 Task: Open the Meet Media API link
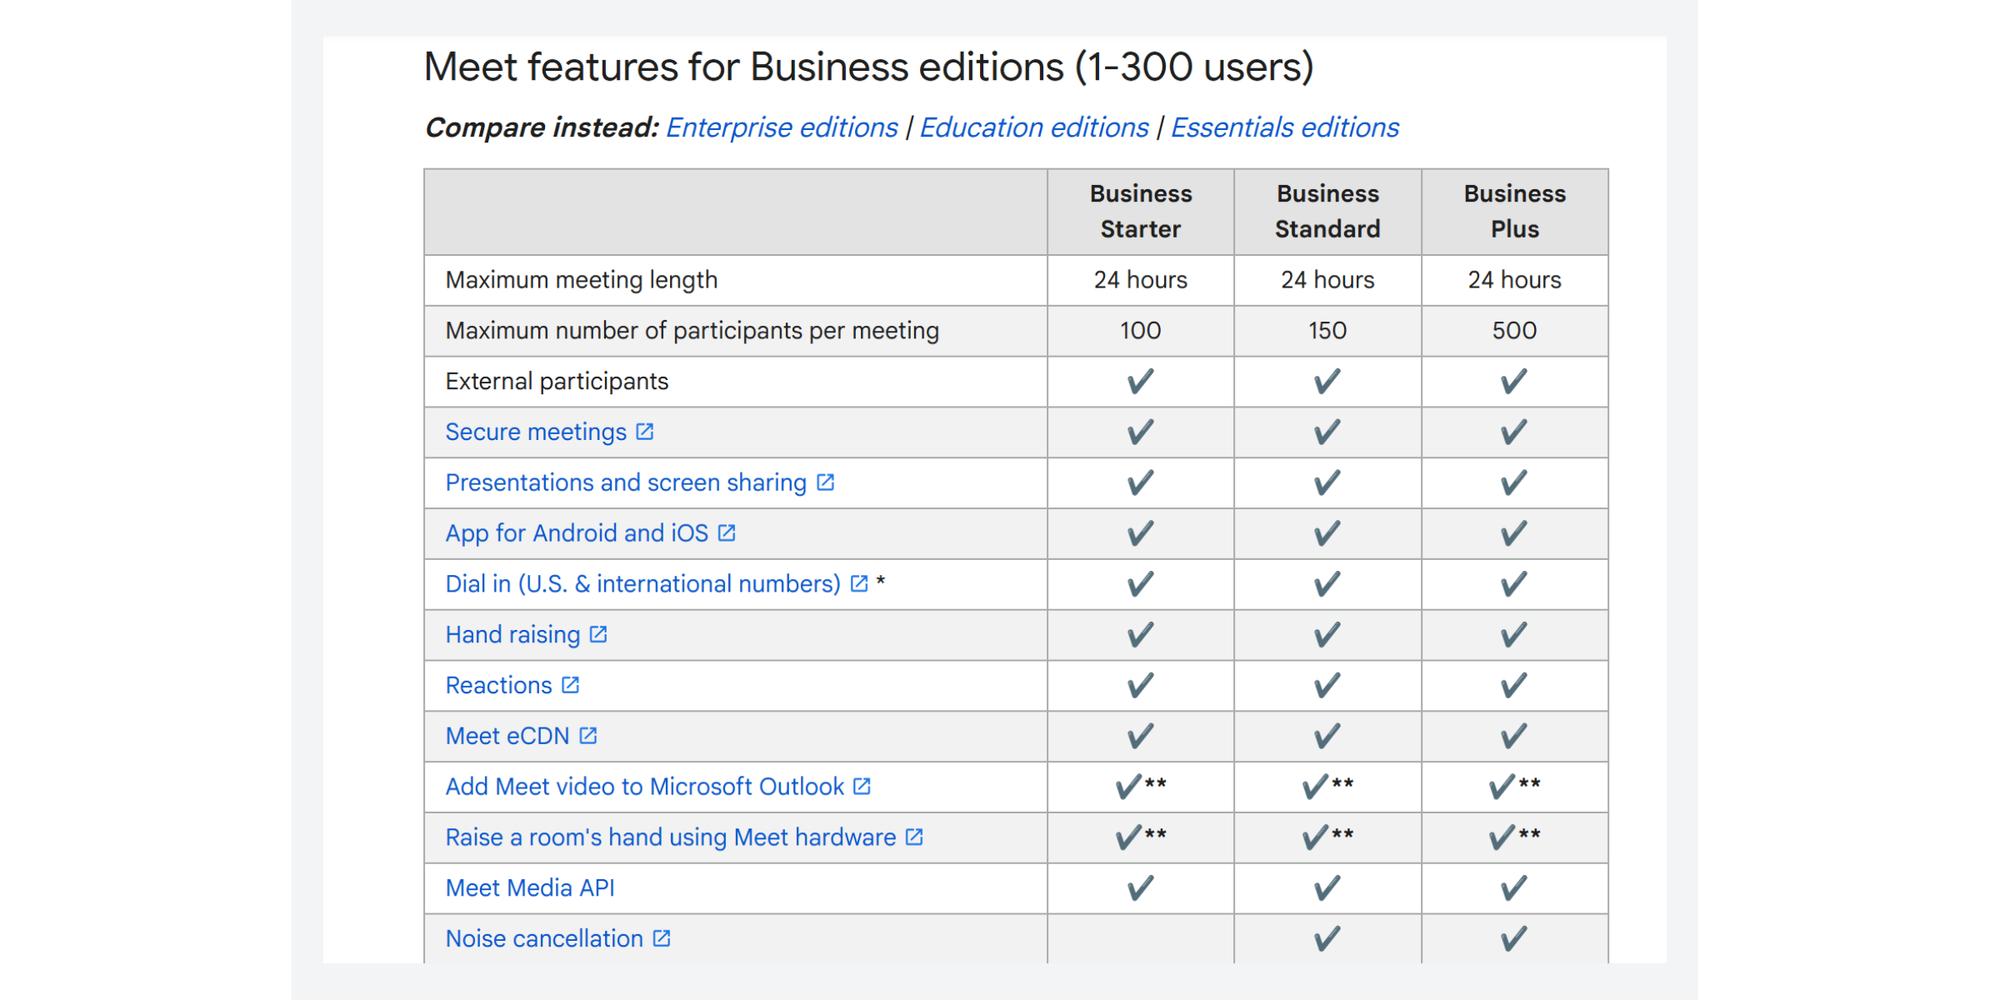pyautogui.click(x=529, y=888)
